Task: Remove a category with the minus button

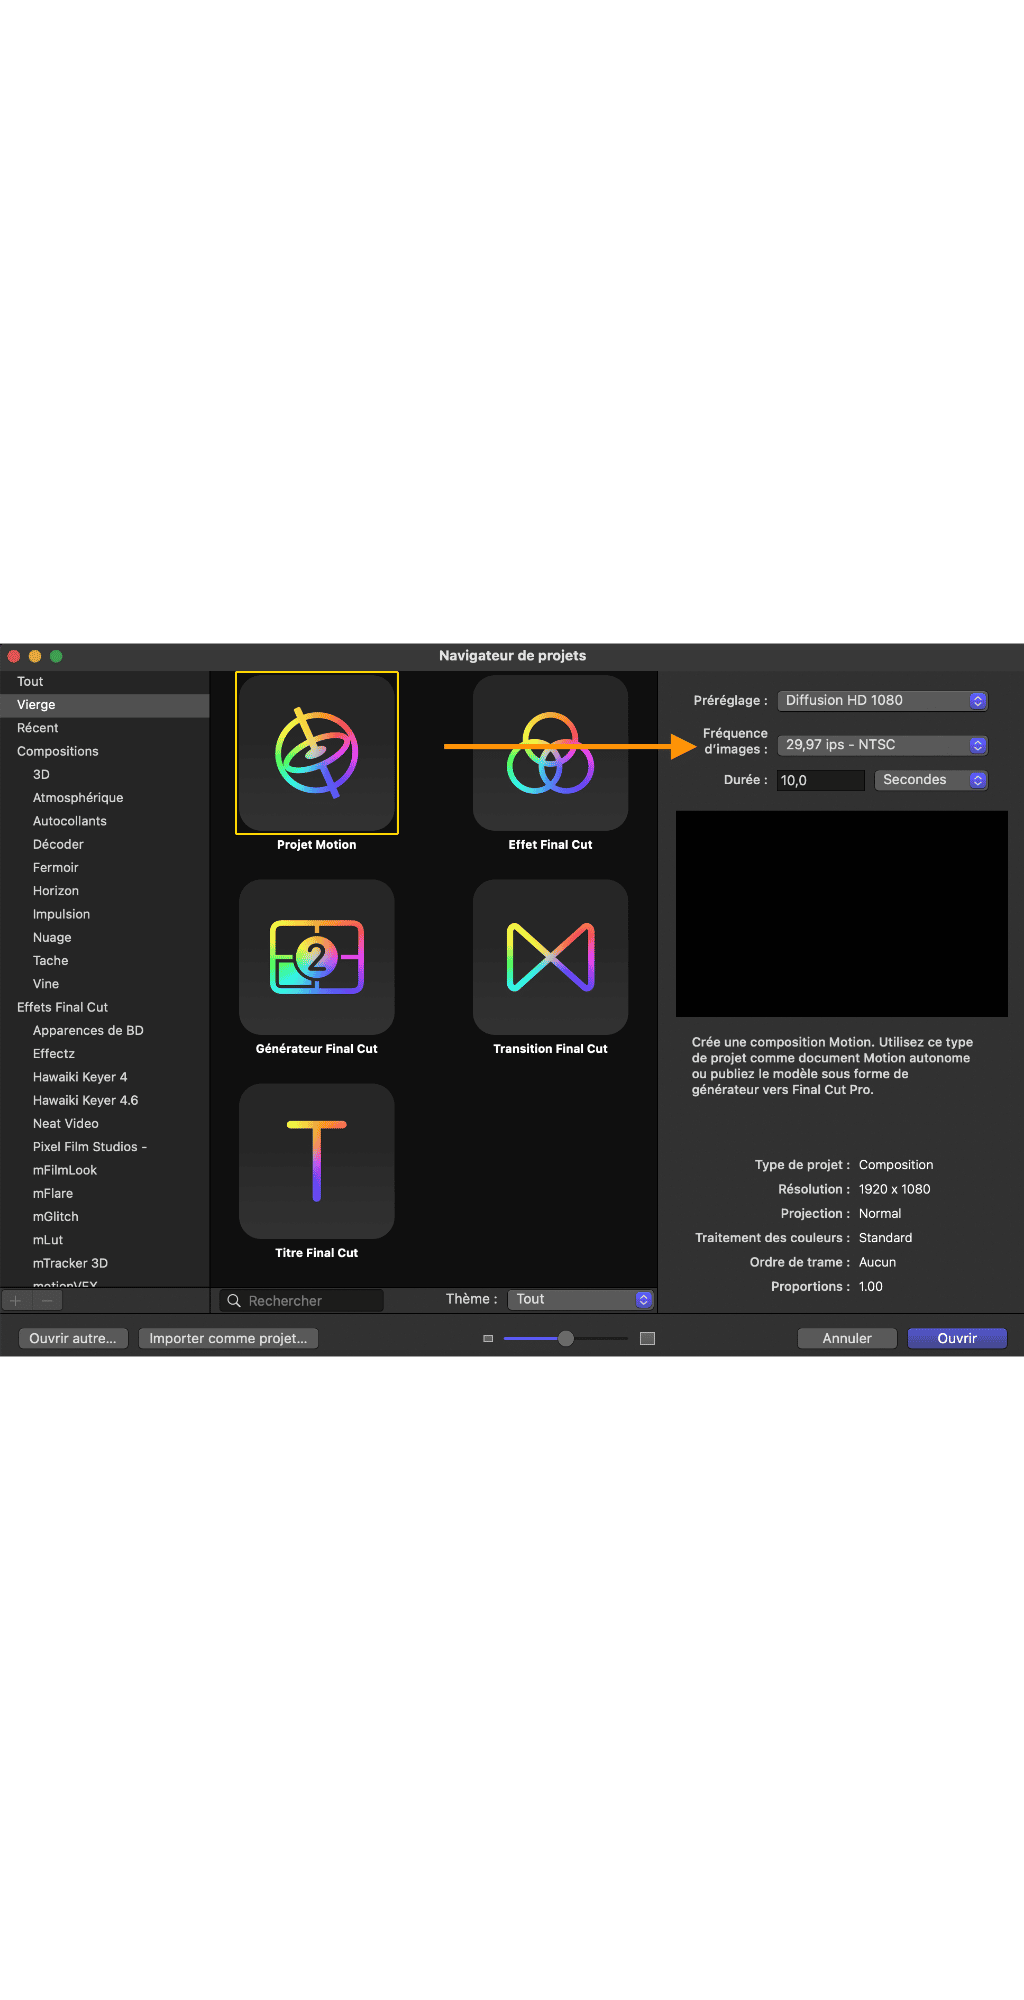Action: 47,1300
